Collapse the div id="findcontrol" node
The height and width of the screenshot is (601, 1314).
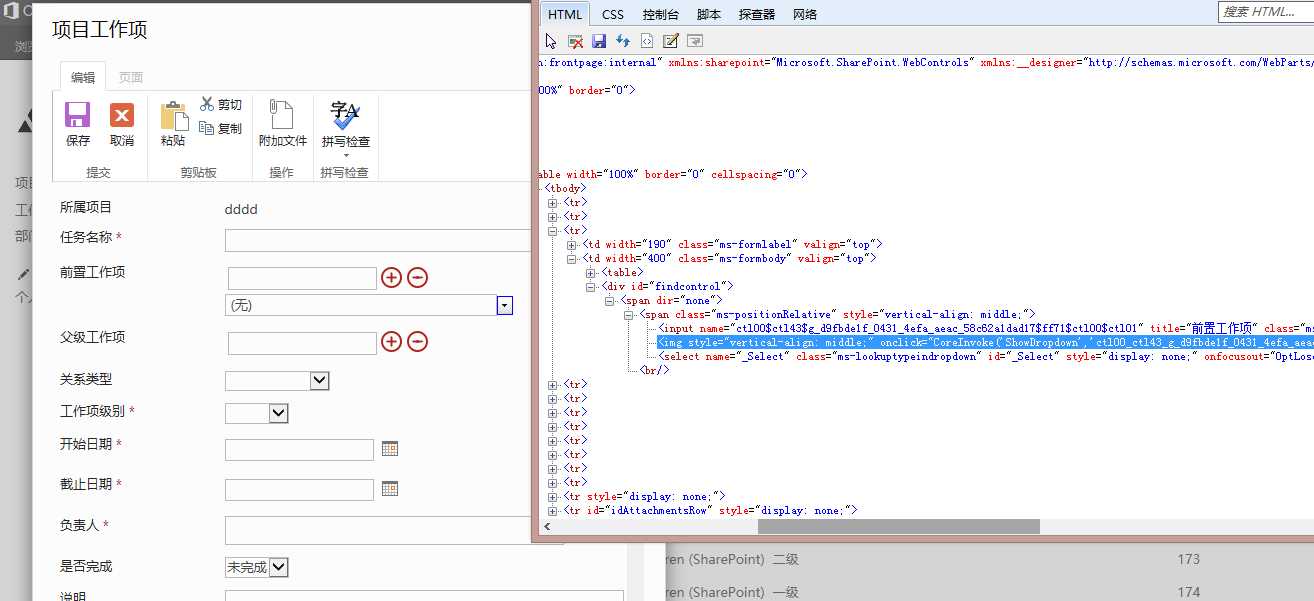click(x=591, y=286)
